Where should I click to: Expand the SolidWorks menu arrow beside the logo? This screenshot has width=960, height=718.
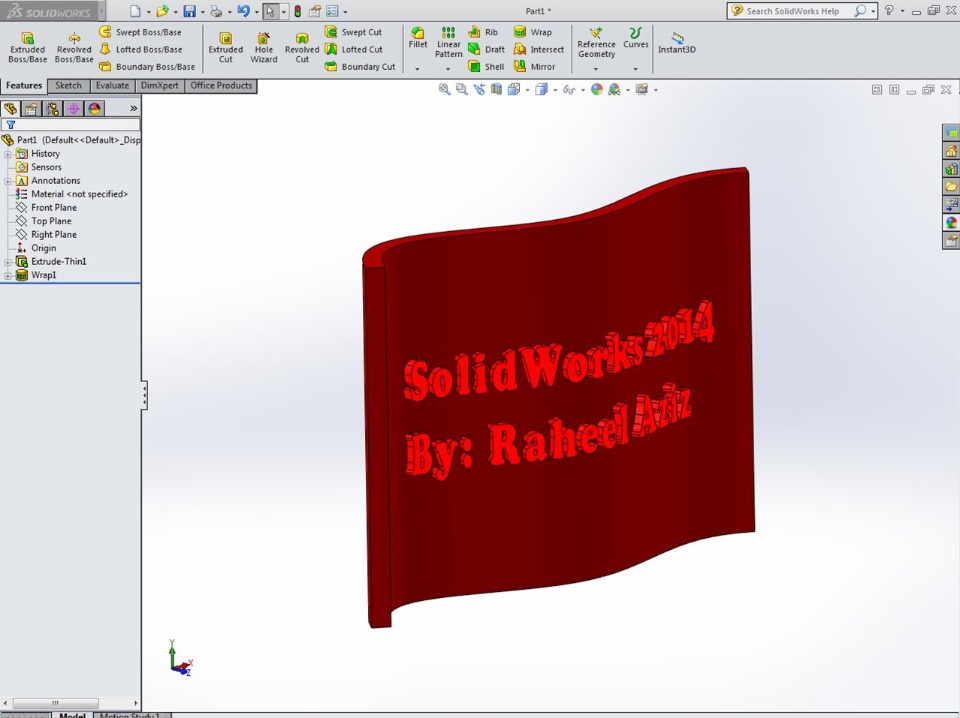click(102, 11)
